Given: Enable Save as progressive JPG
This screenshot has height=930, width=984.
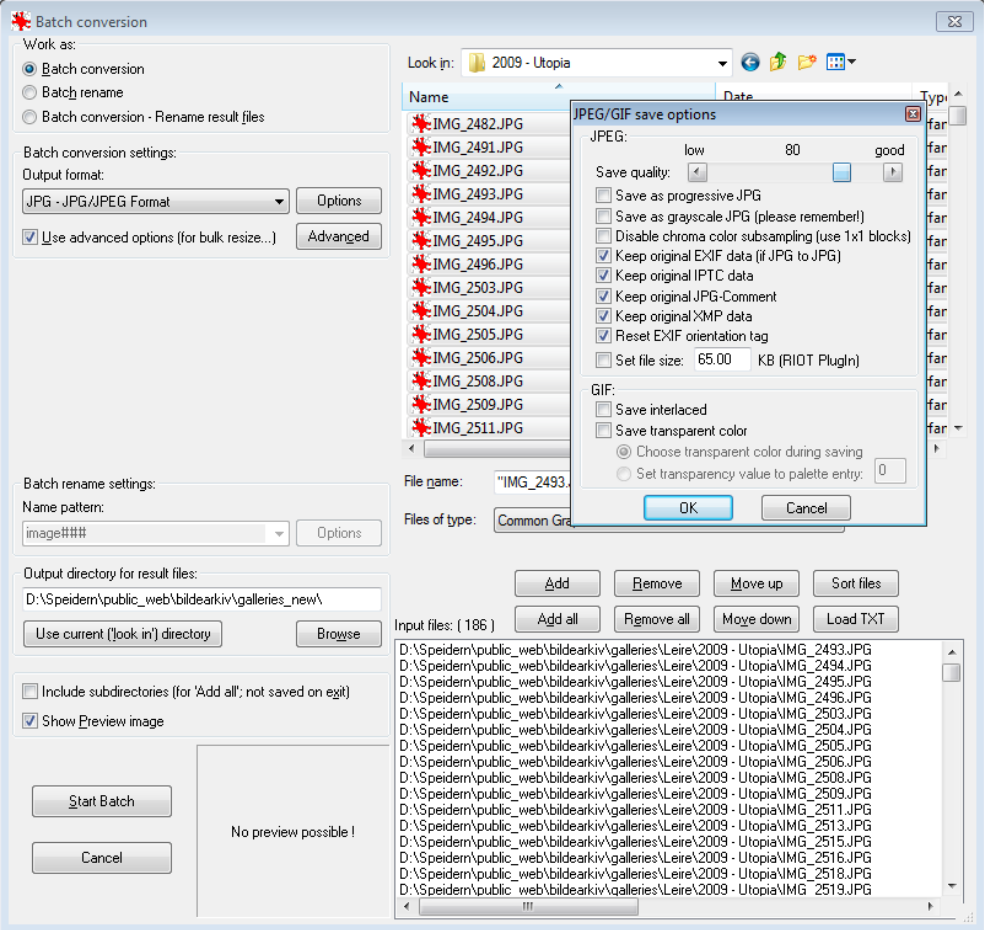Looking at the screenshot, I should click(603, 196).
